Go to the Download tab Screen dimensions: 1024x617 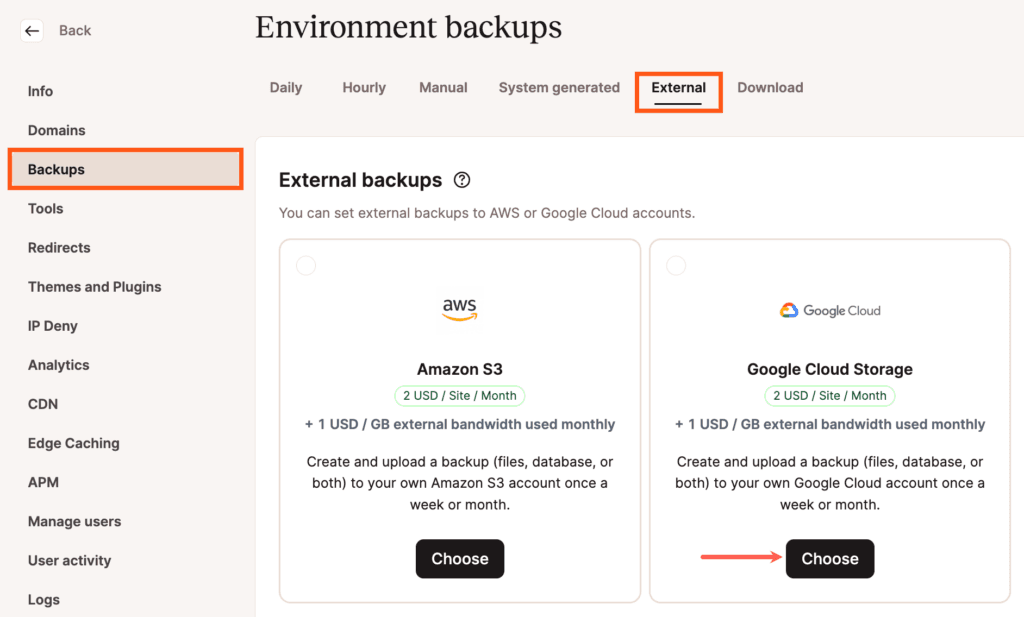click(x=770, y=88)
